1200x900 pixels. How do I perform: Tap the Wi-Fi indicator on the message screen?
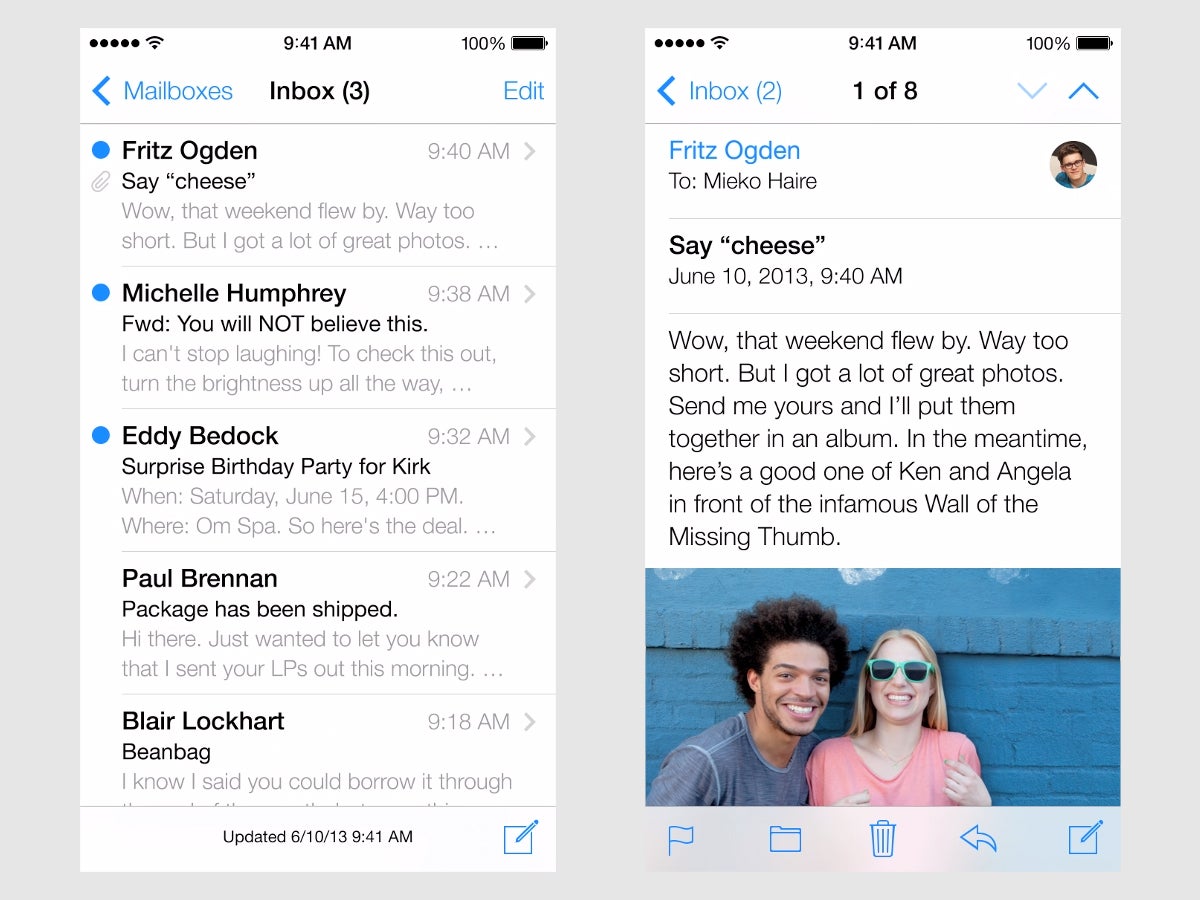coord(718,43)
